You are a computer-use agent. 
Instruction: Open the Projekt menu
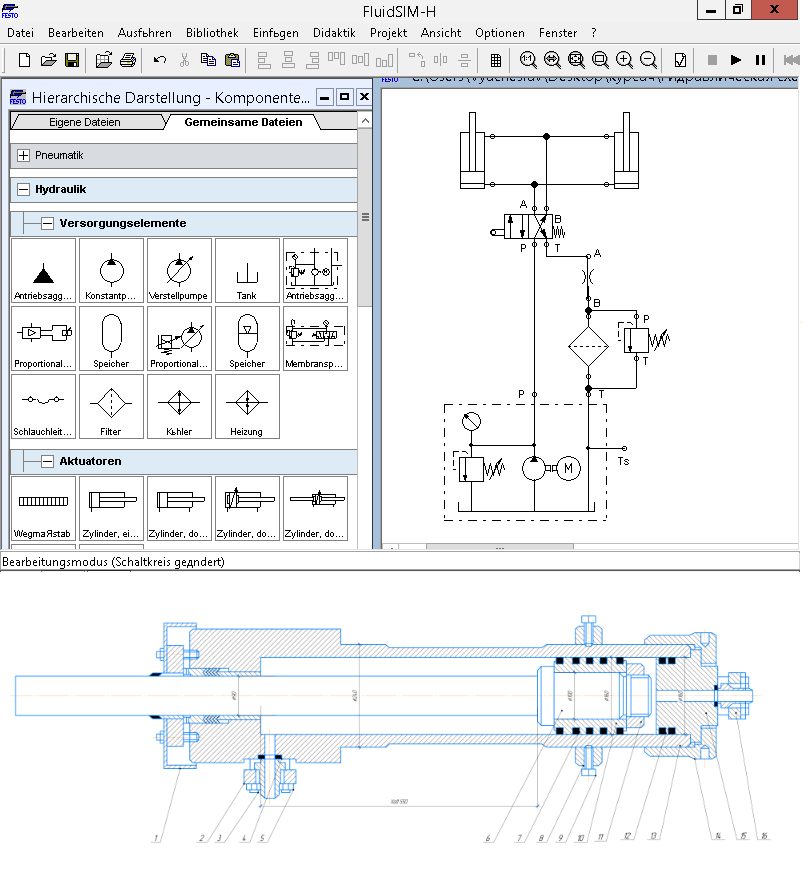point(388,33)
